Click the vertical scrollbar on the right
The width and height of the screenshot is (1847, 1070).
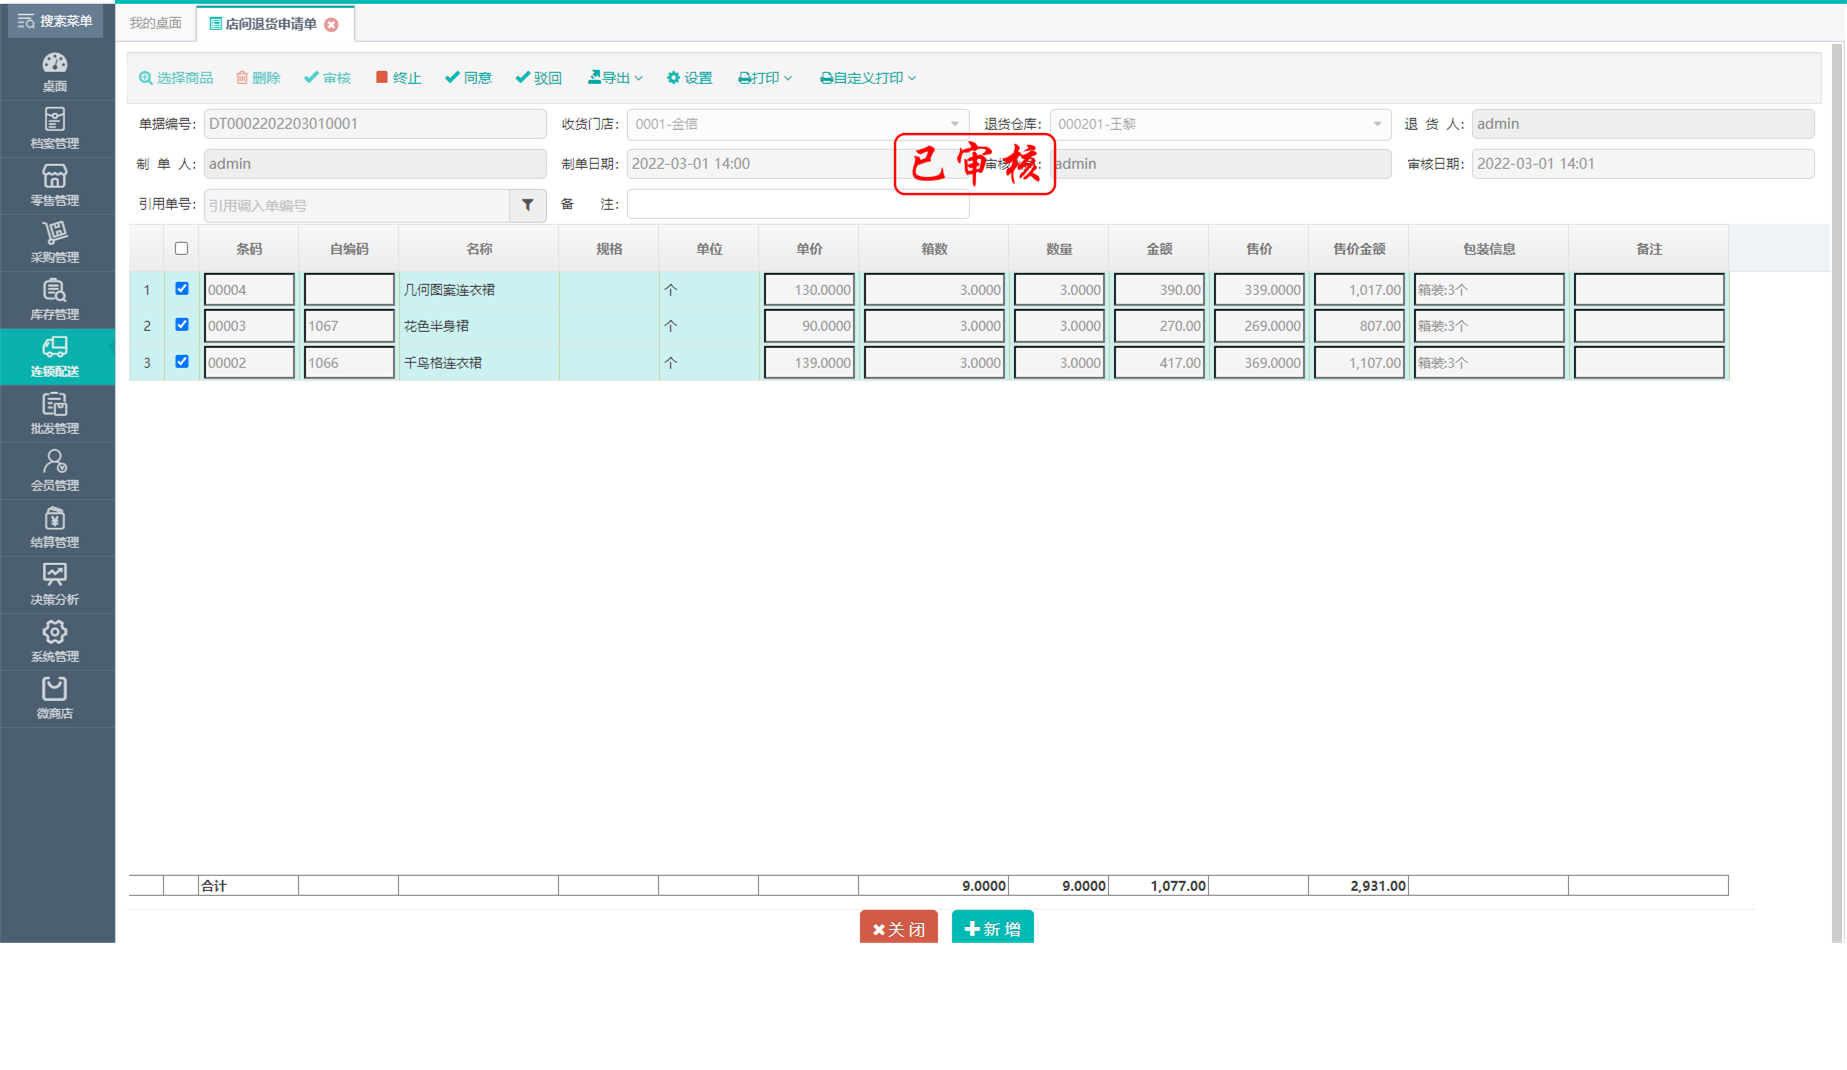[x=1838, y=493]
